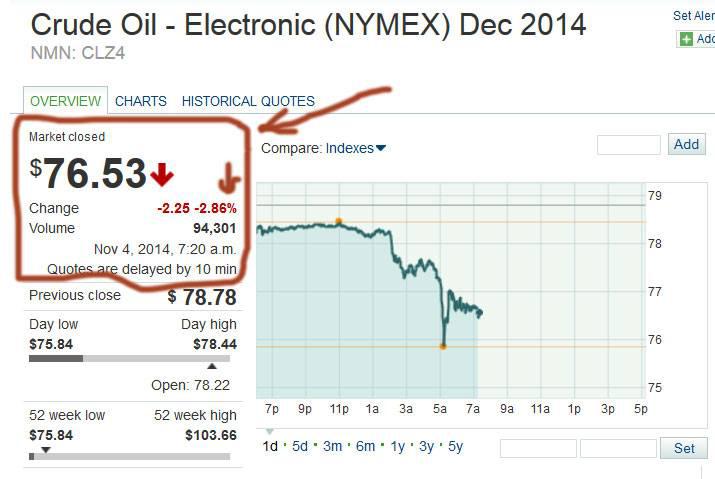Click the red down arrow beside price
The image size is (715, 479).
click(162, 175)
